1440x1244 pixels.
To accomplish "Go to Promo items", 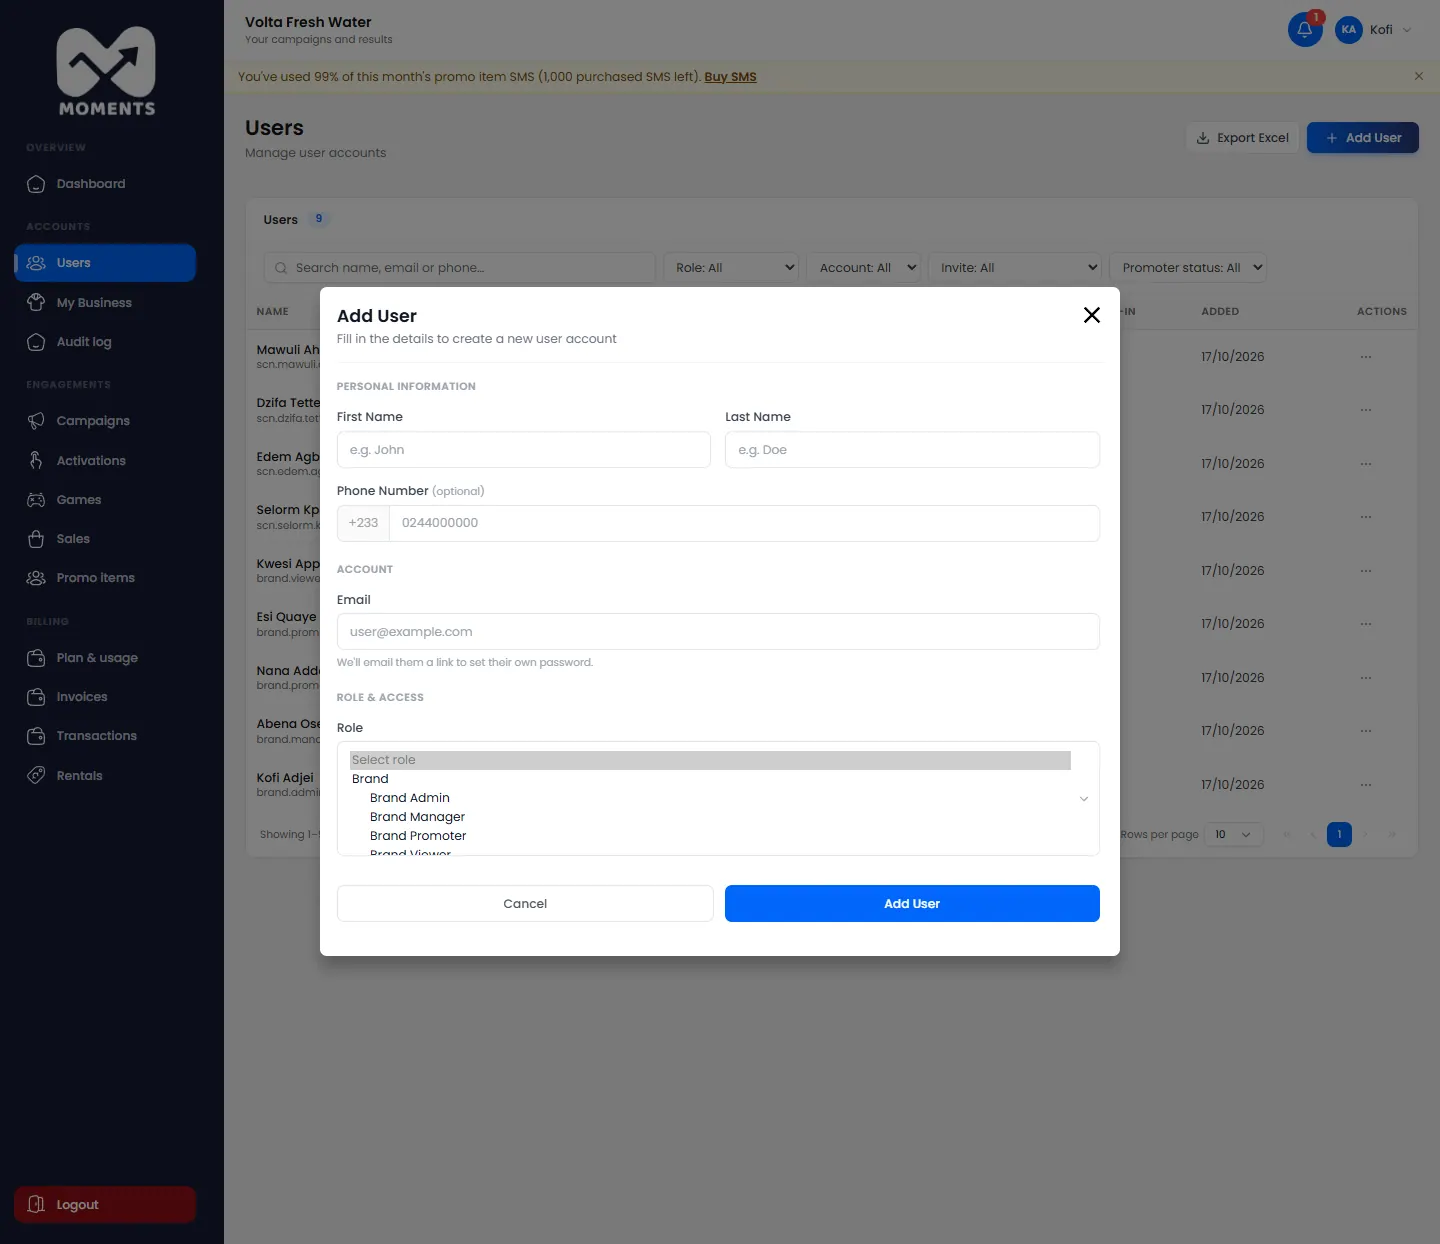I will [105, 578].
